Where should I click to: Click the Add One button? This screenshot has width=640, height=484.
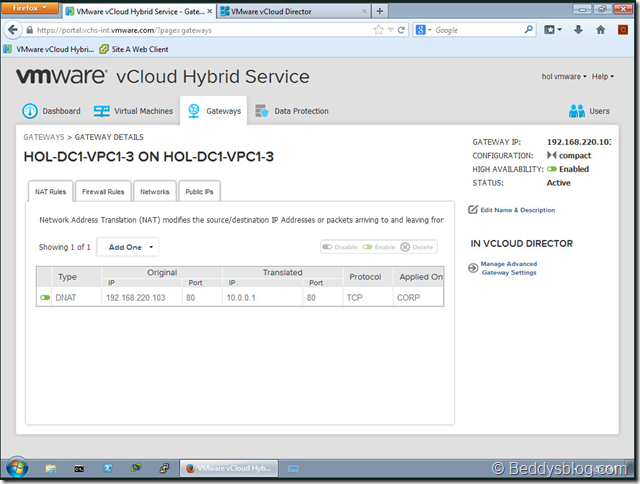coord(125,247)
